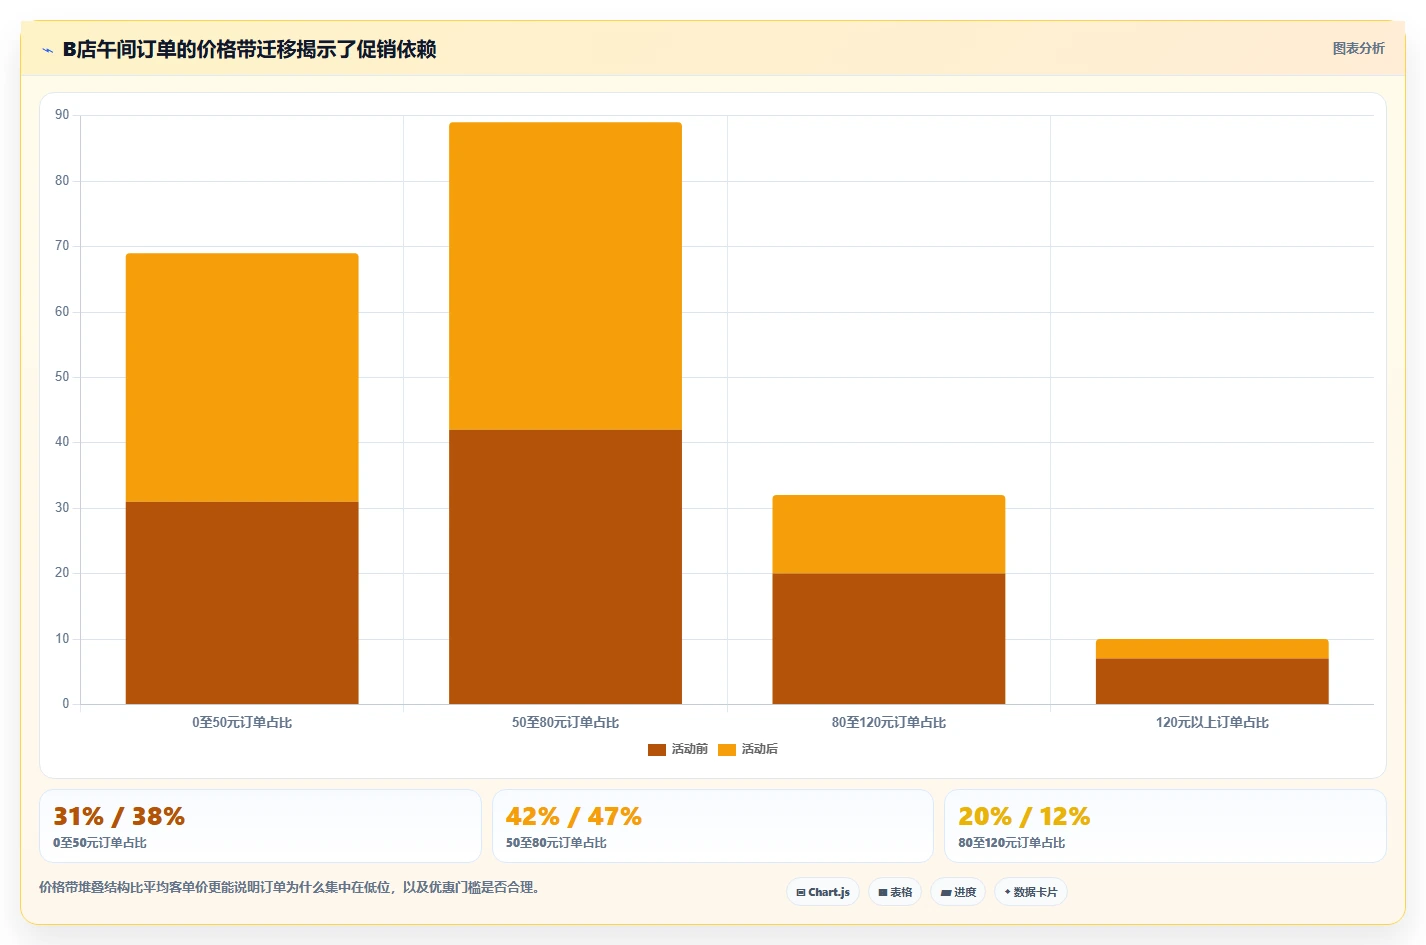Image resolution: width=1426 pixels, height=945 pixels.
Task: Select the 活动前 bar segment for 120元以上
Action: (1212, 681)
